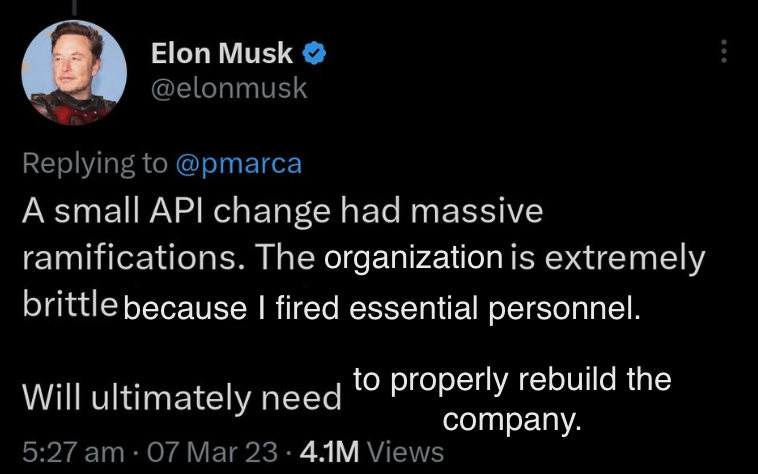The image size is (758, 474).
Task: Open the @elonmusk handle link
Action: 228,89
